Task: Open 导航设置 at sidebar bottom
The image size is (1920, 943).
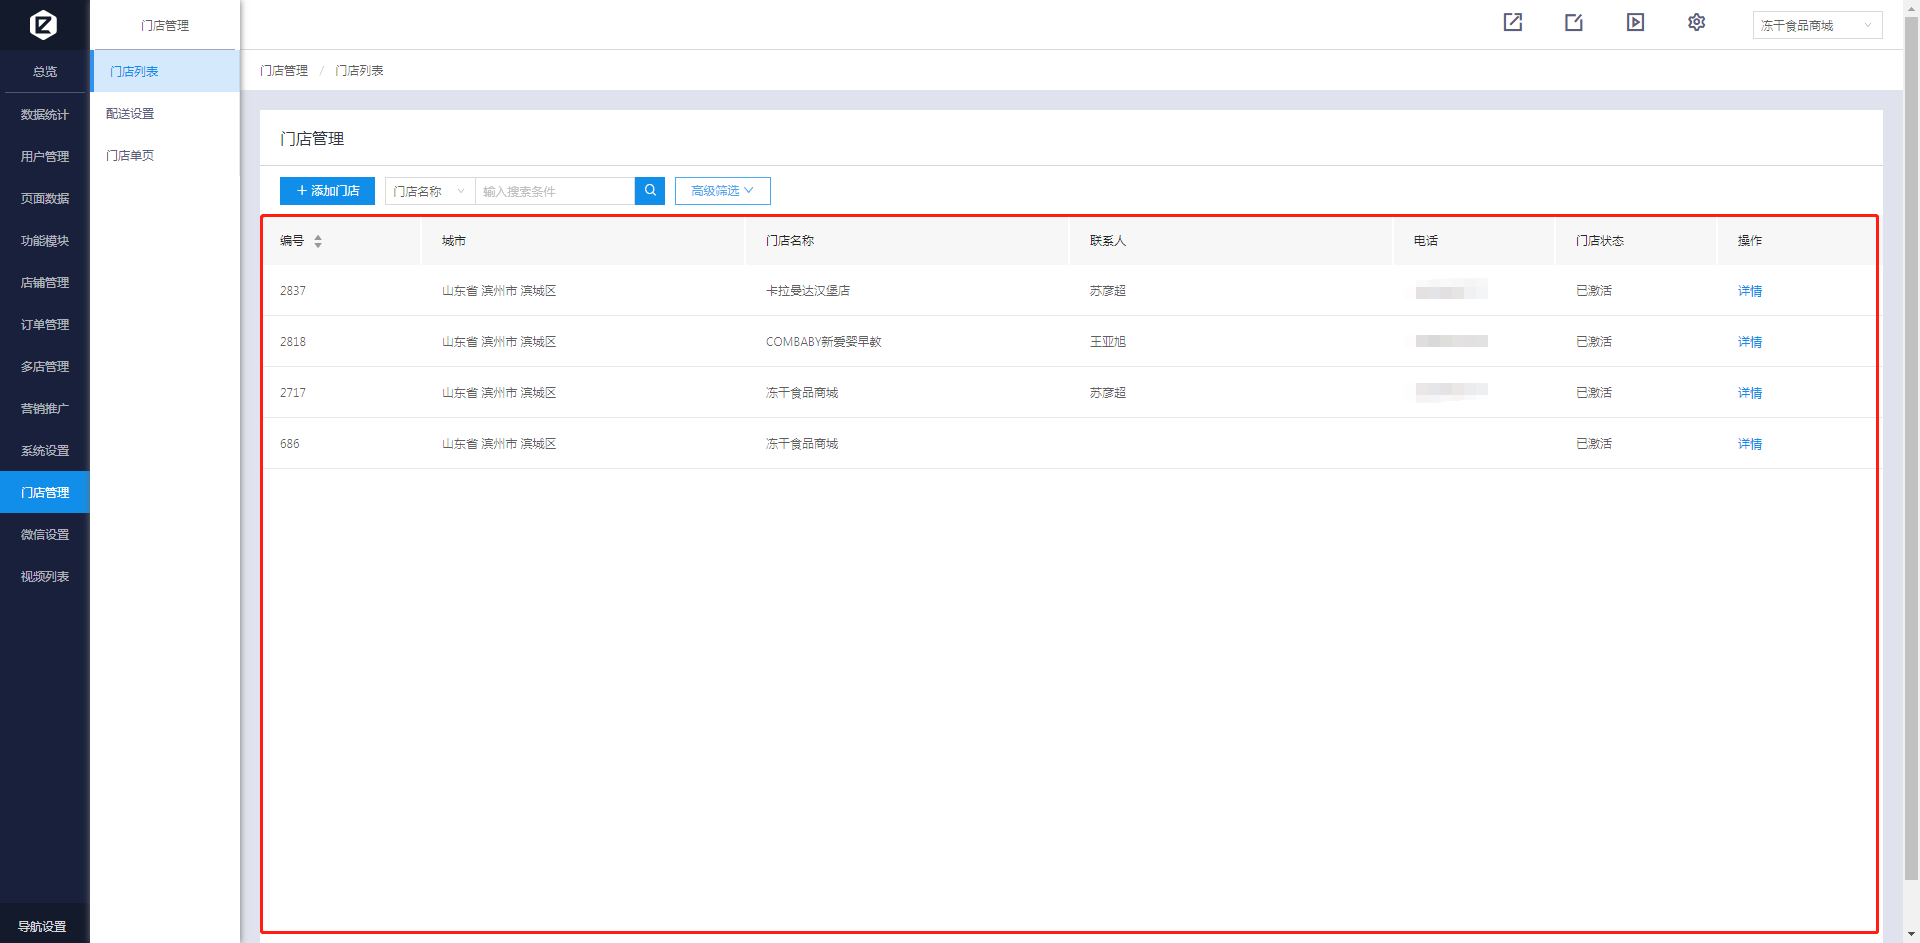Action: click(43, 927)
